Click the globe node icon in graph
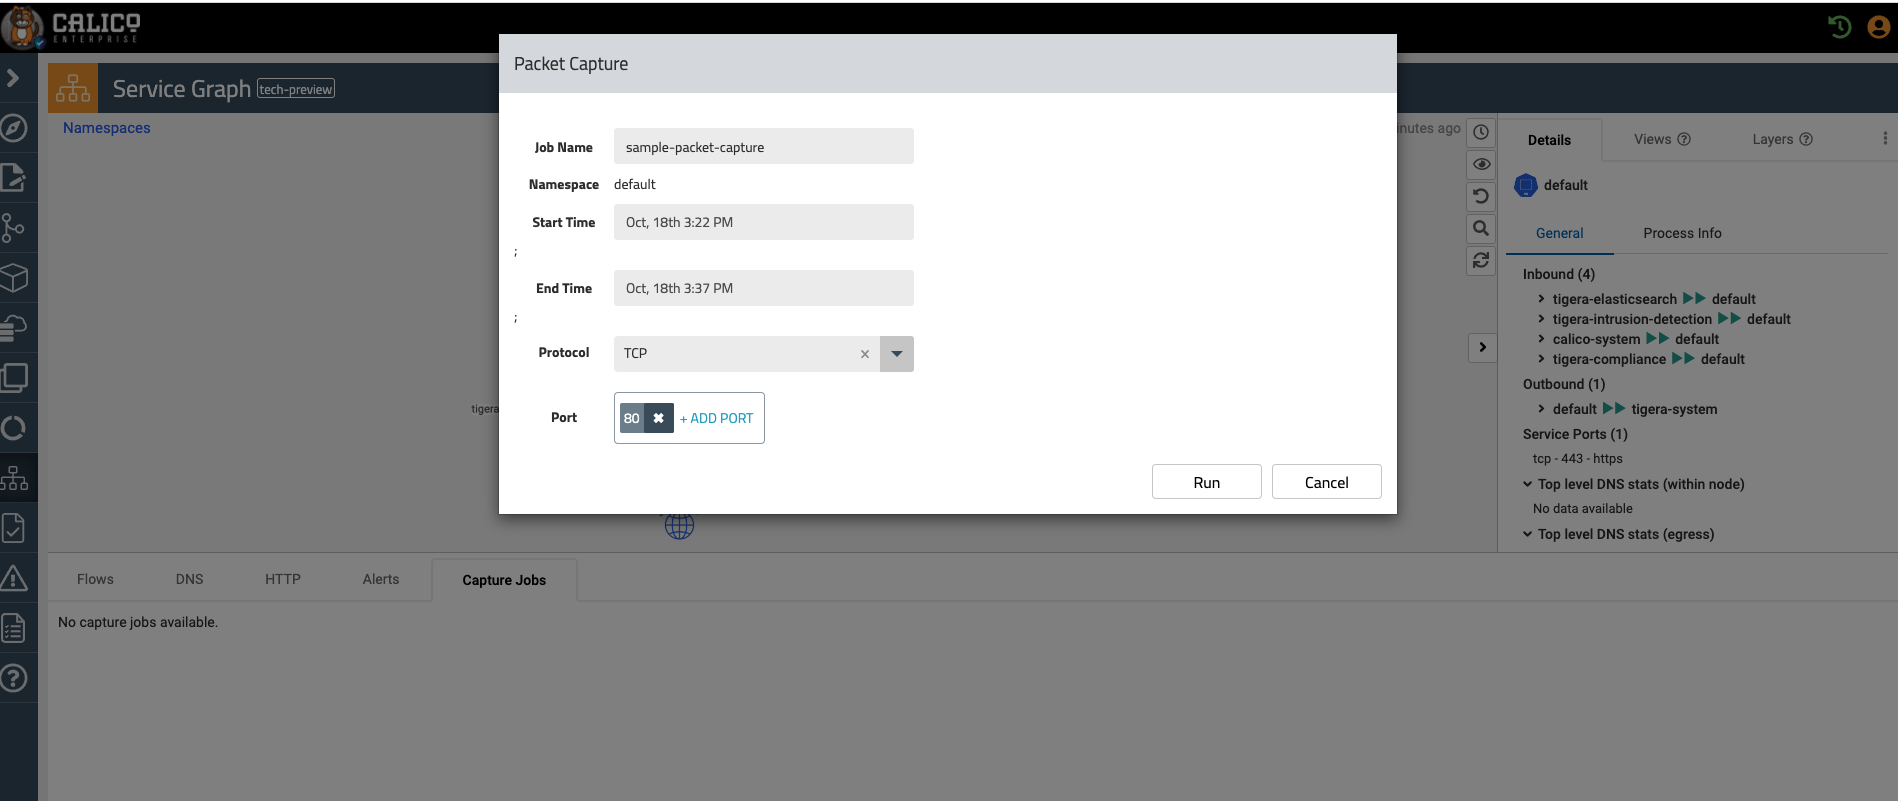1898x801 pixels. (x=679, y=525)
